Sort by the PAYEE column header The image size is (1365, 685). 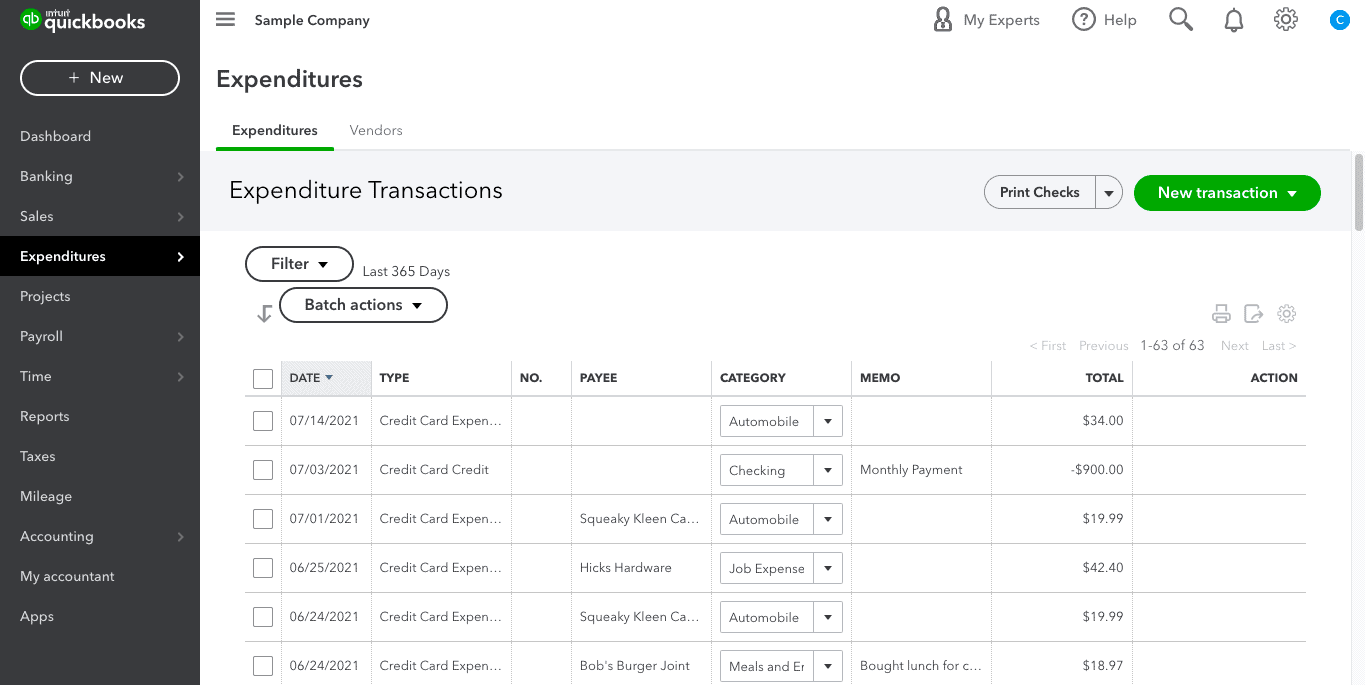coord(598,378)
